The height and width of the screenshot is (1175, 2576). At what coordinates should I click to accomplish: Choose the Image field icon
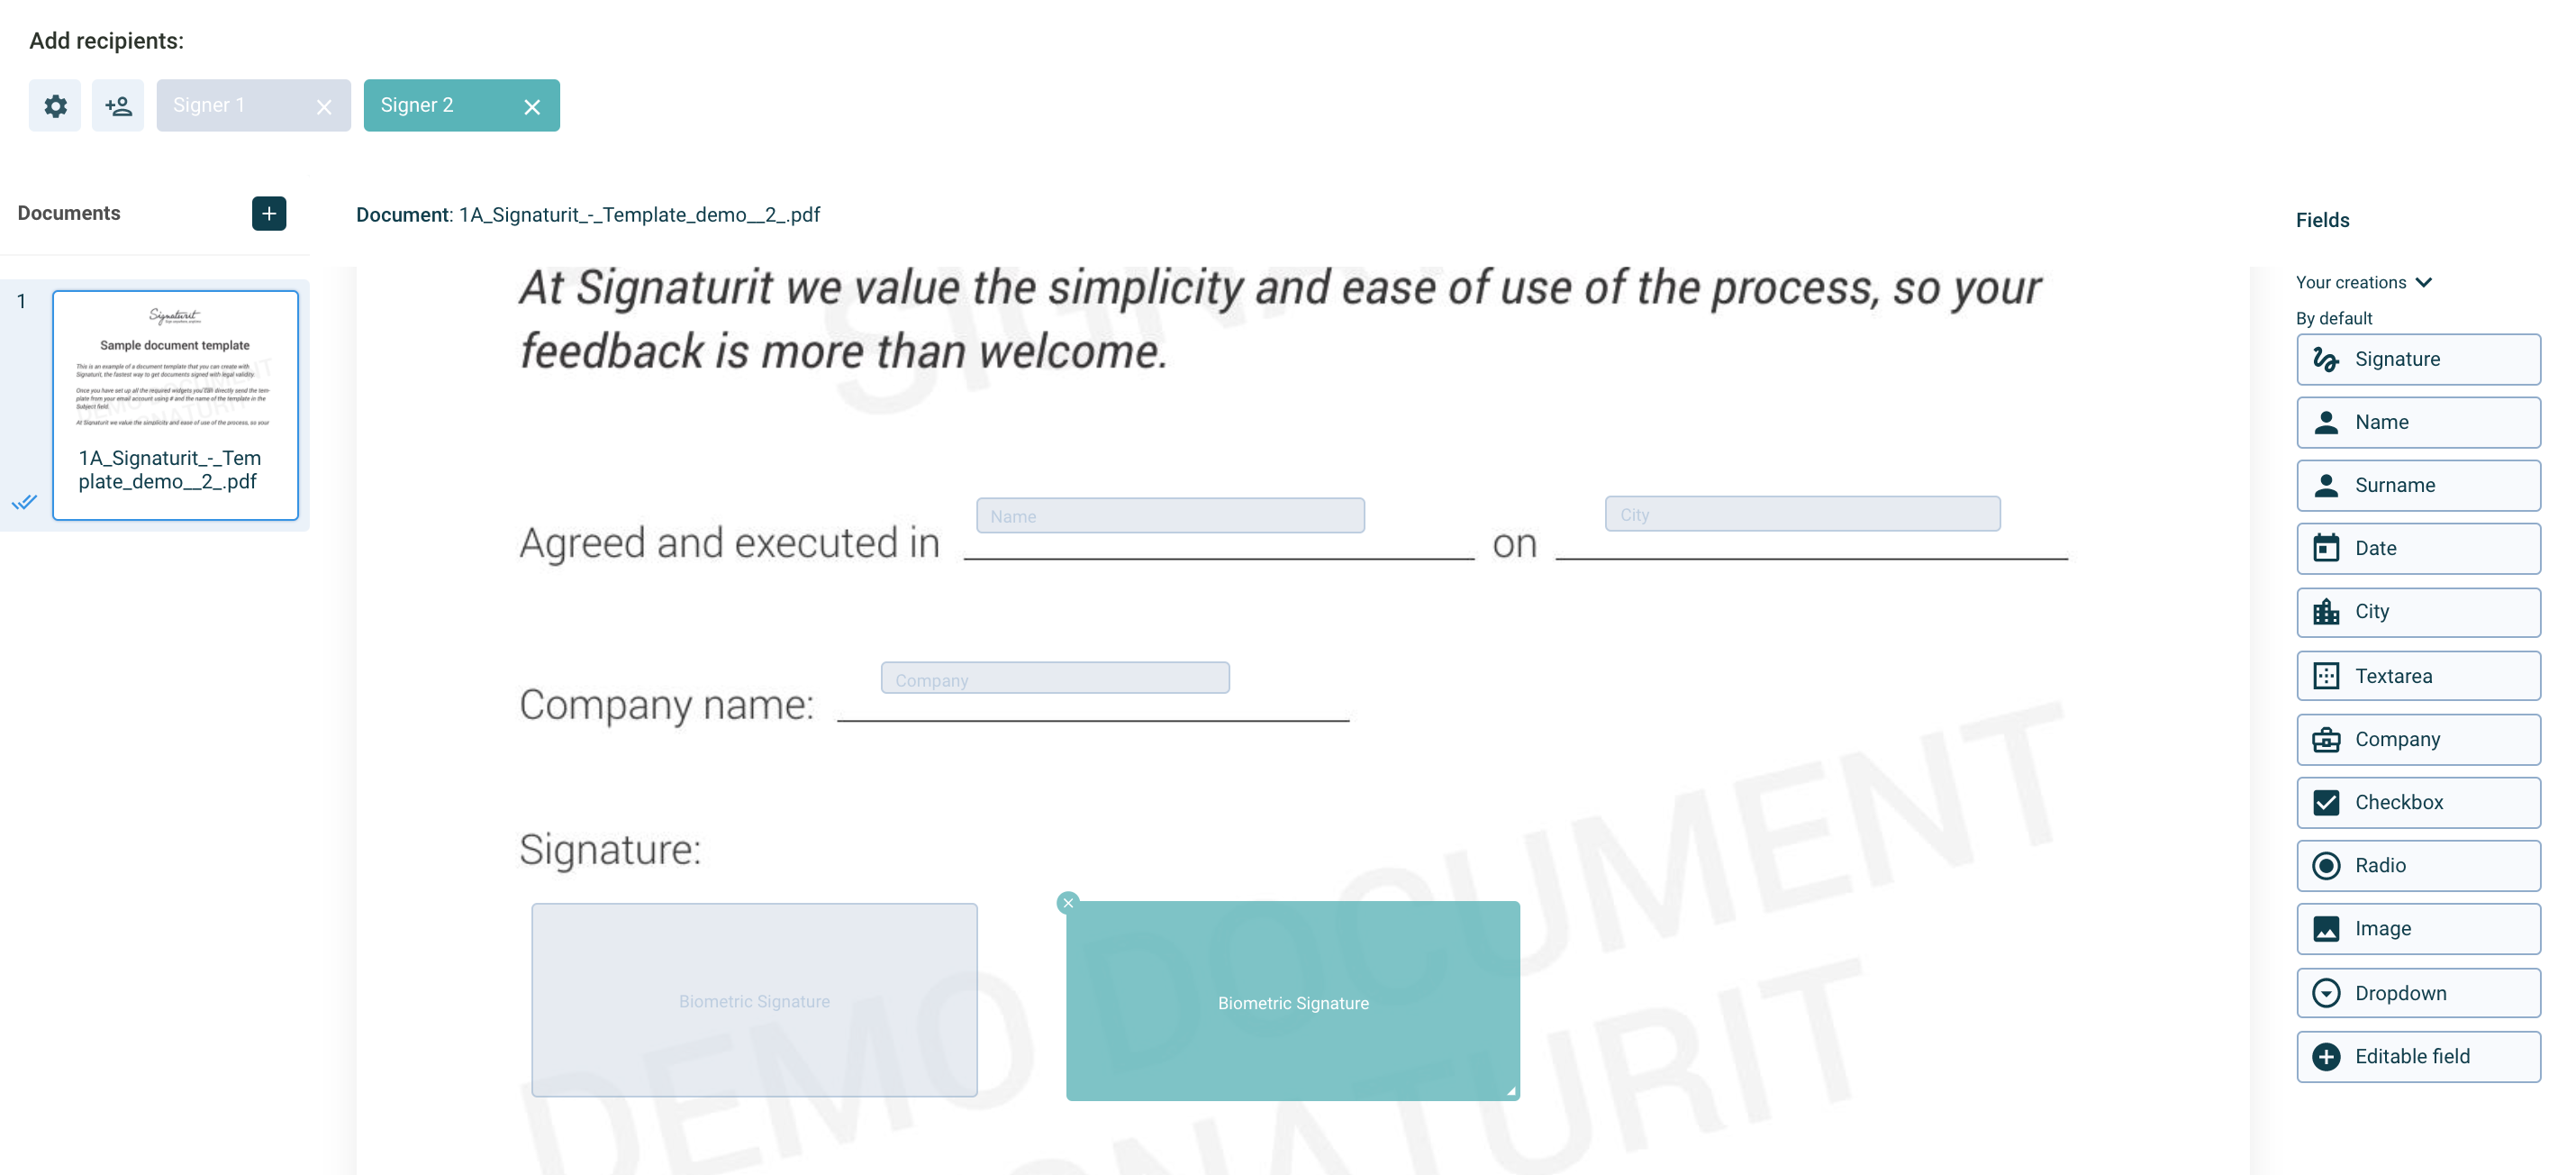2326,928
